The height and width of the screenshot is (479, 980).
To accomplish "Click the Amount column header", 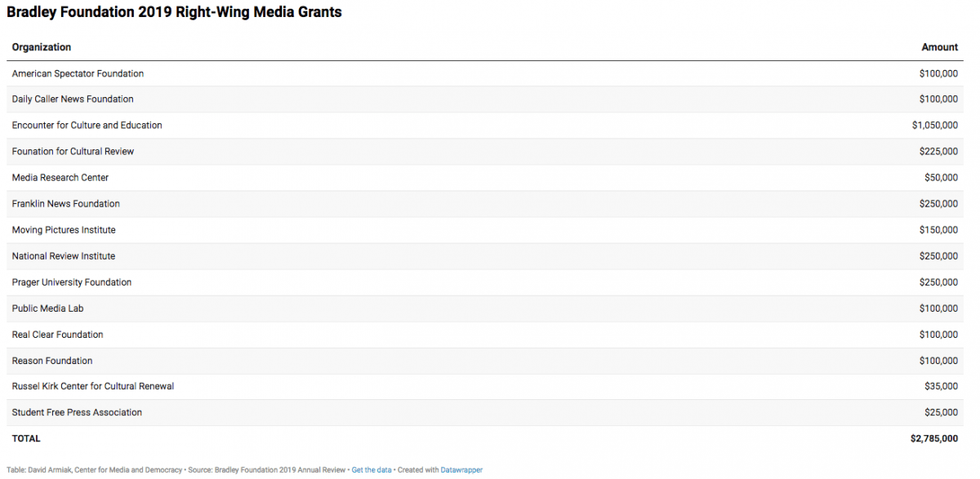I will [x=939, y=47].
